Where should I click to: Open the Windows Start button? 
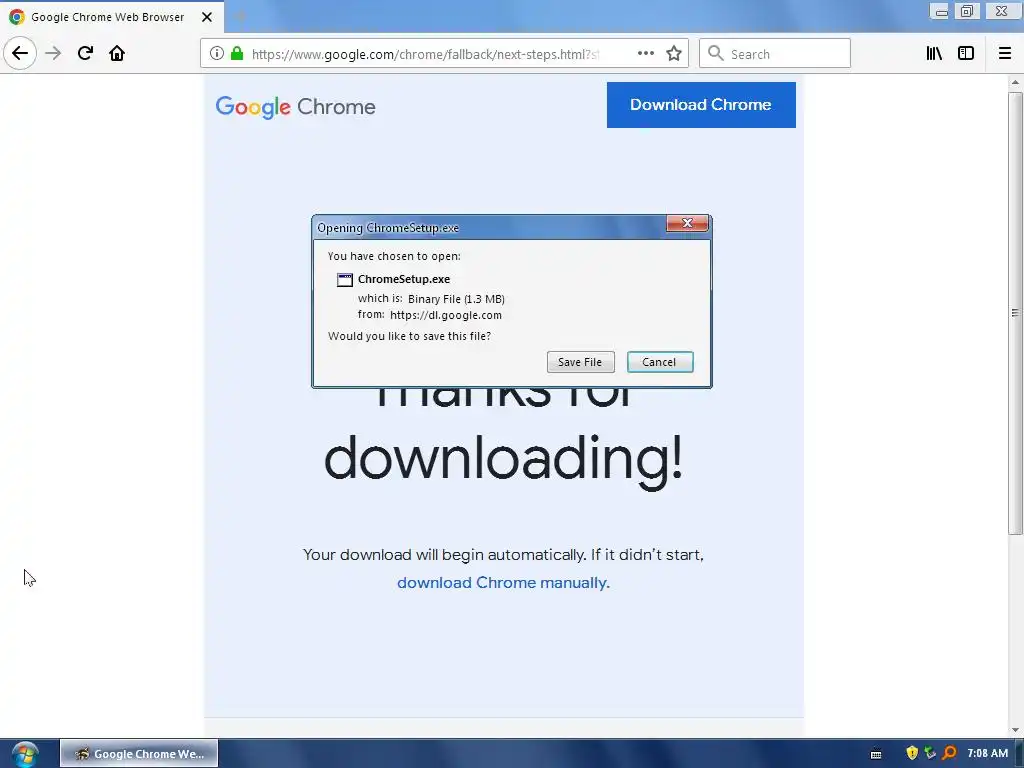(25, 754)
